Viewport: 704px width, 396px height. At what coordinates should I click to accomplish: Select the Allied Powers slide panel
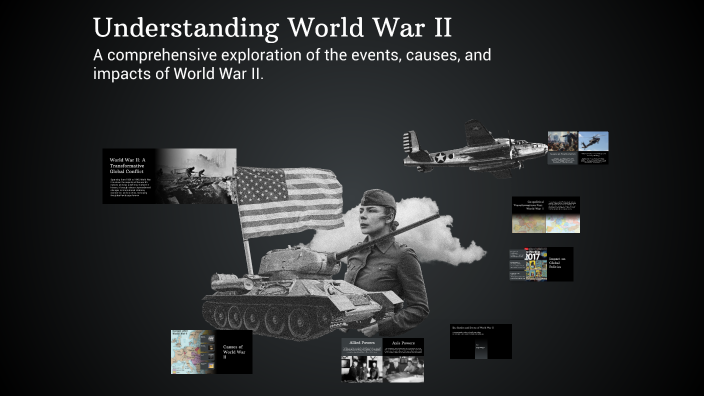click(x=362, y=360)
